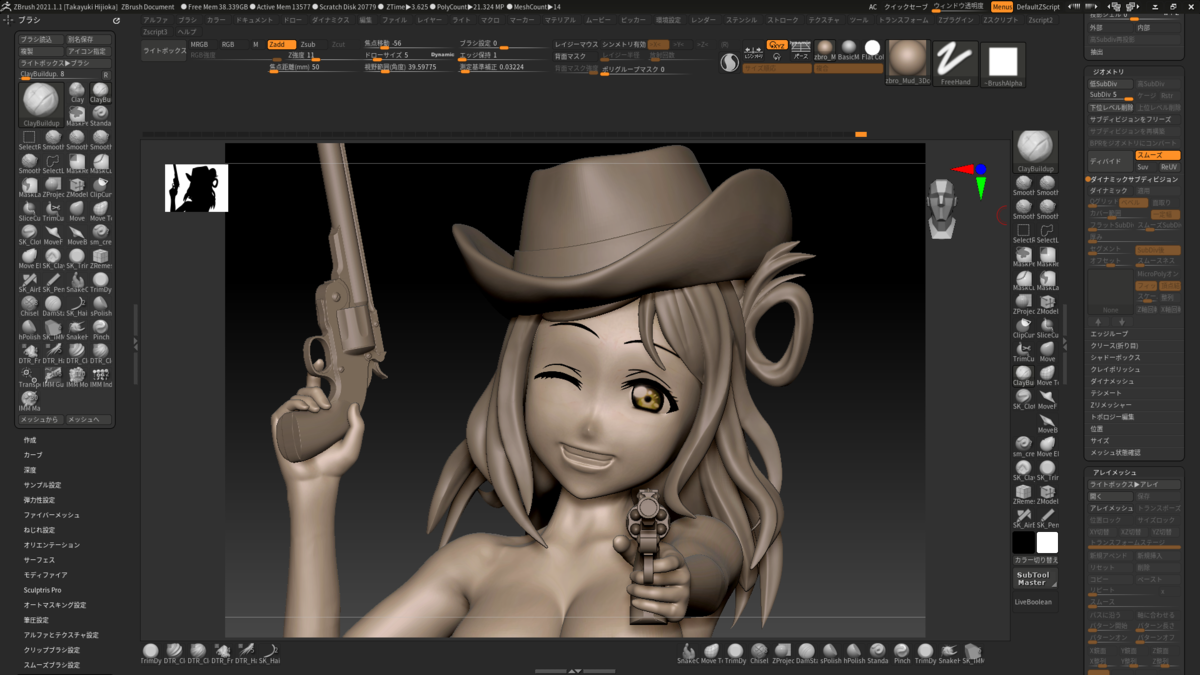Select the hPolish brush in left palette
This screenshot has height=675, width=1200.
coord(28,328)
